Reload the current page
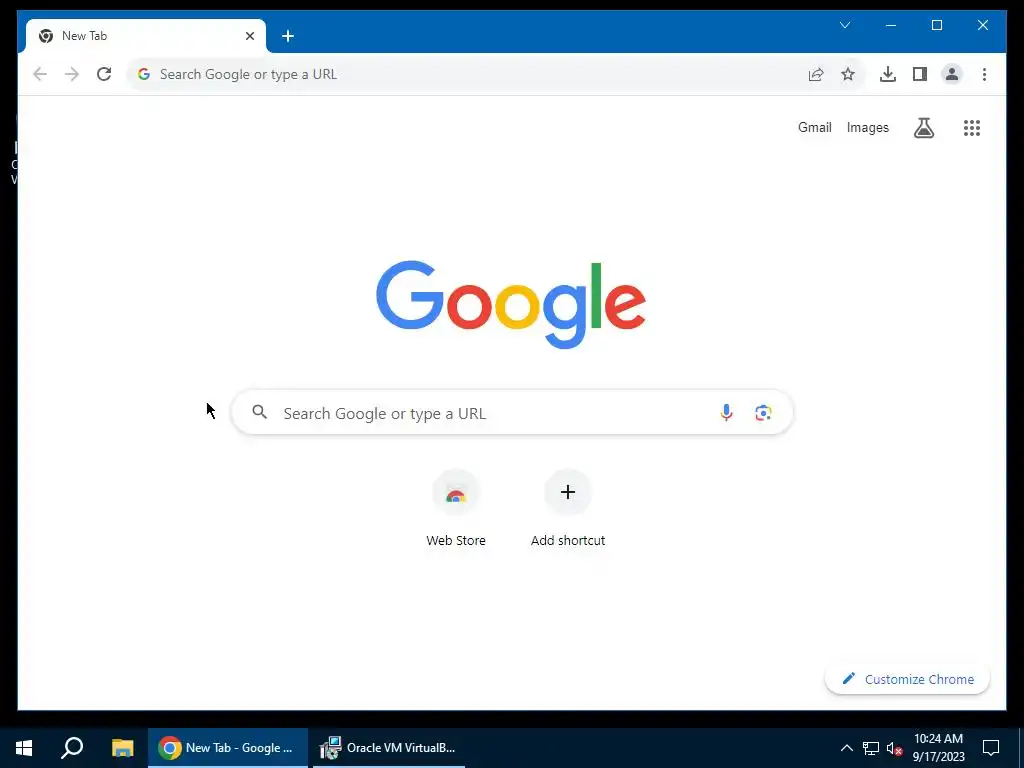Viewport: 1024px width, 768px height. 104,74
